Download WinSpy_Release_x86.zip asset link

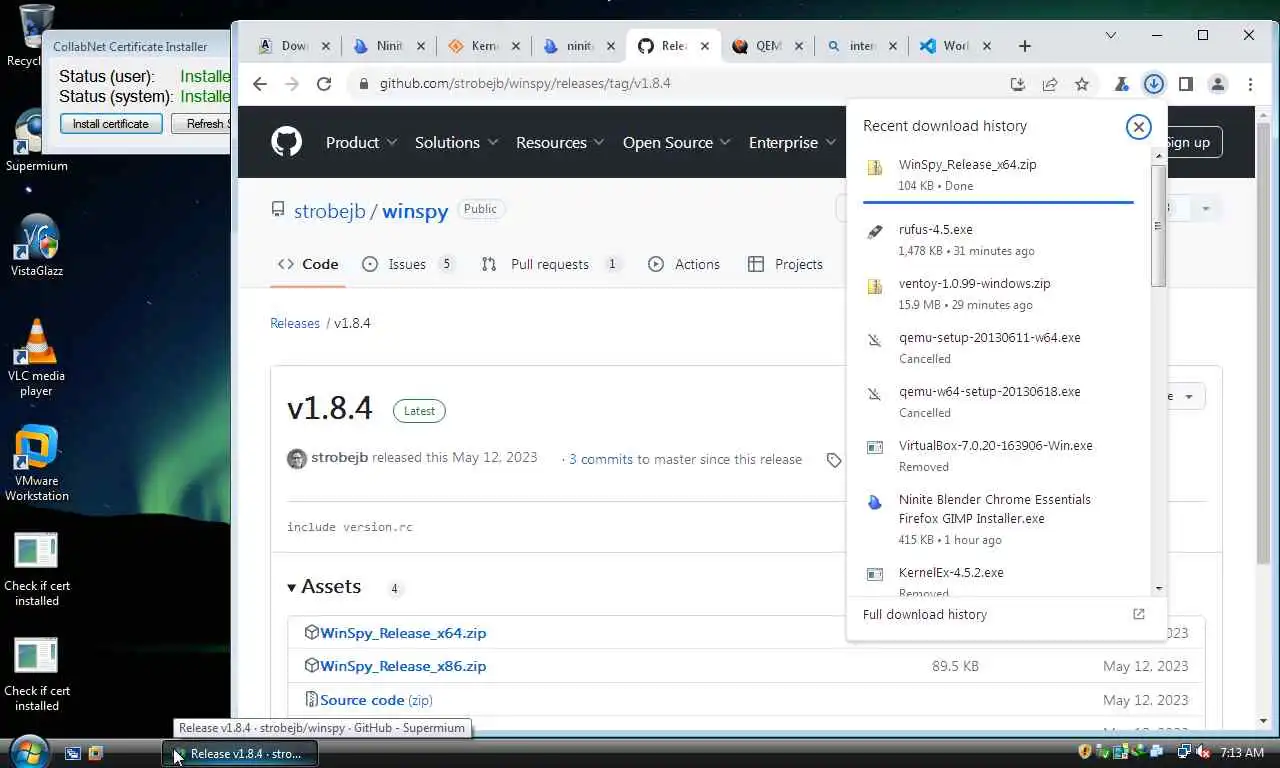pyautogui.click(x=403, y=666)
